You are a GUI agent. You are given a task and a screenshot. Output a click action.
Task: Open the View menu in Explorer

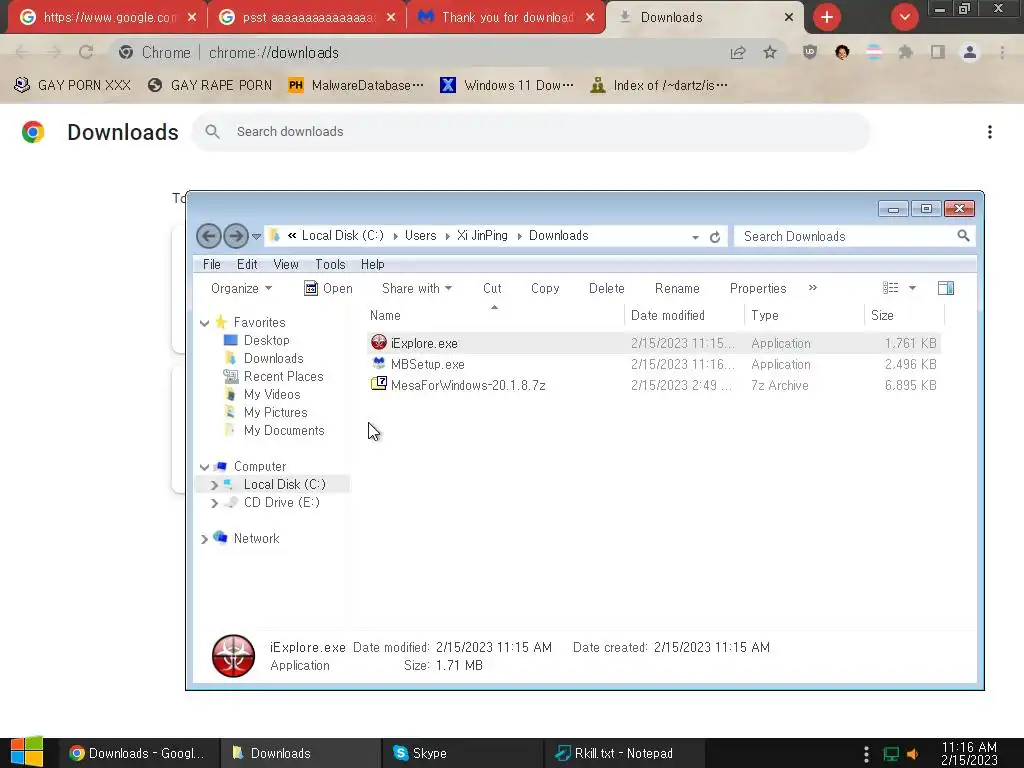coord(286,264)
